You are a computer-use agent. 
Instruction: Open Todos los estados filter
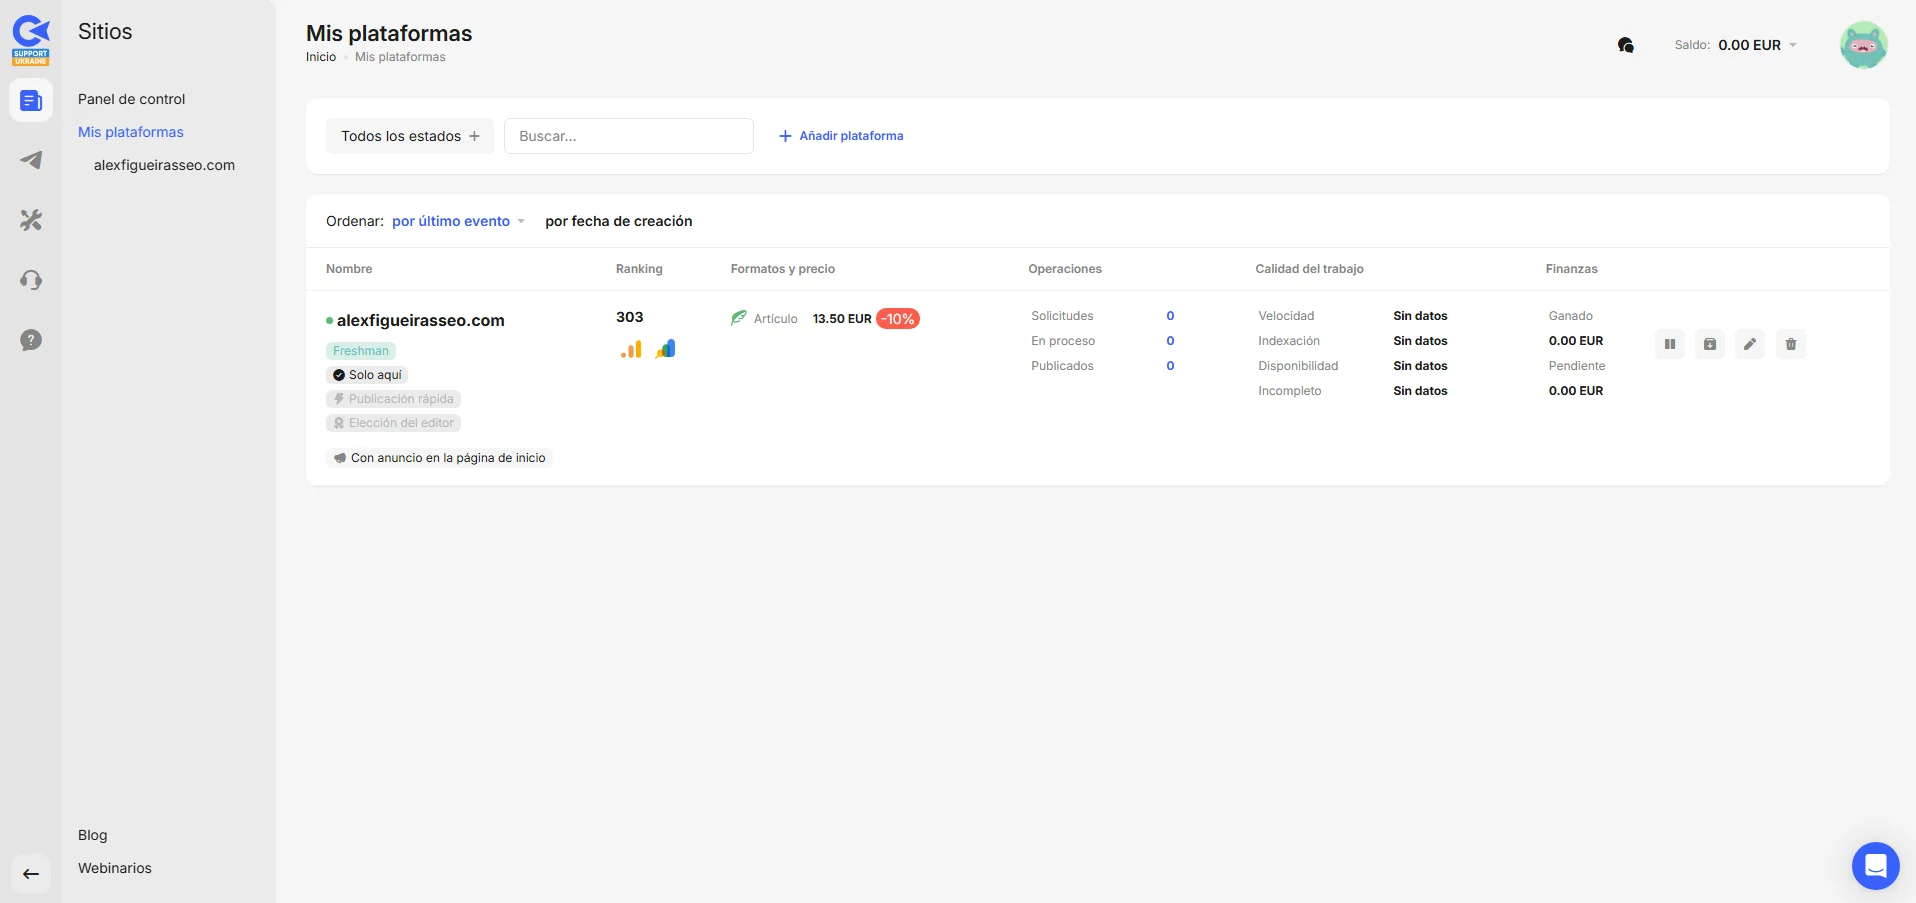coord(410,136)
